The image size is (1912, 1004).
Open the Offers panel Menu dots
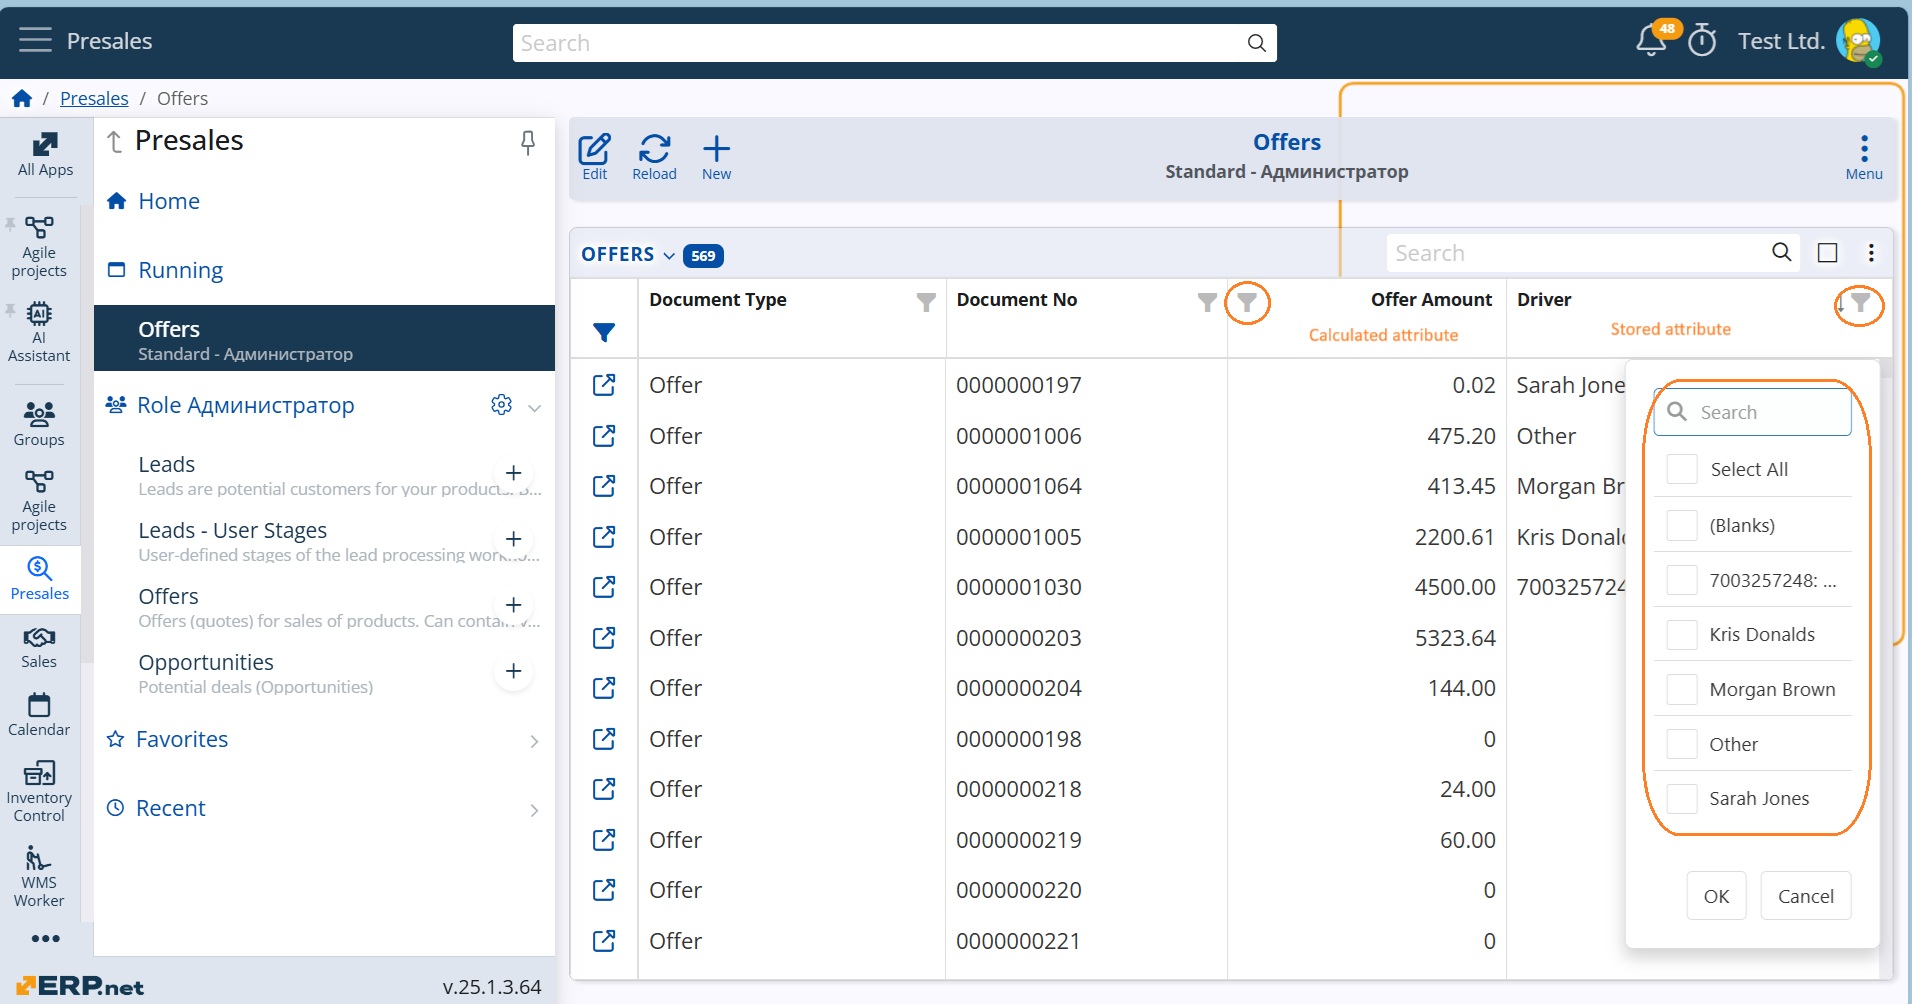coord(1864,157)
